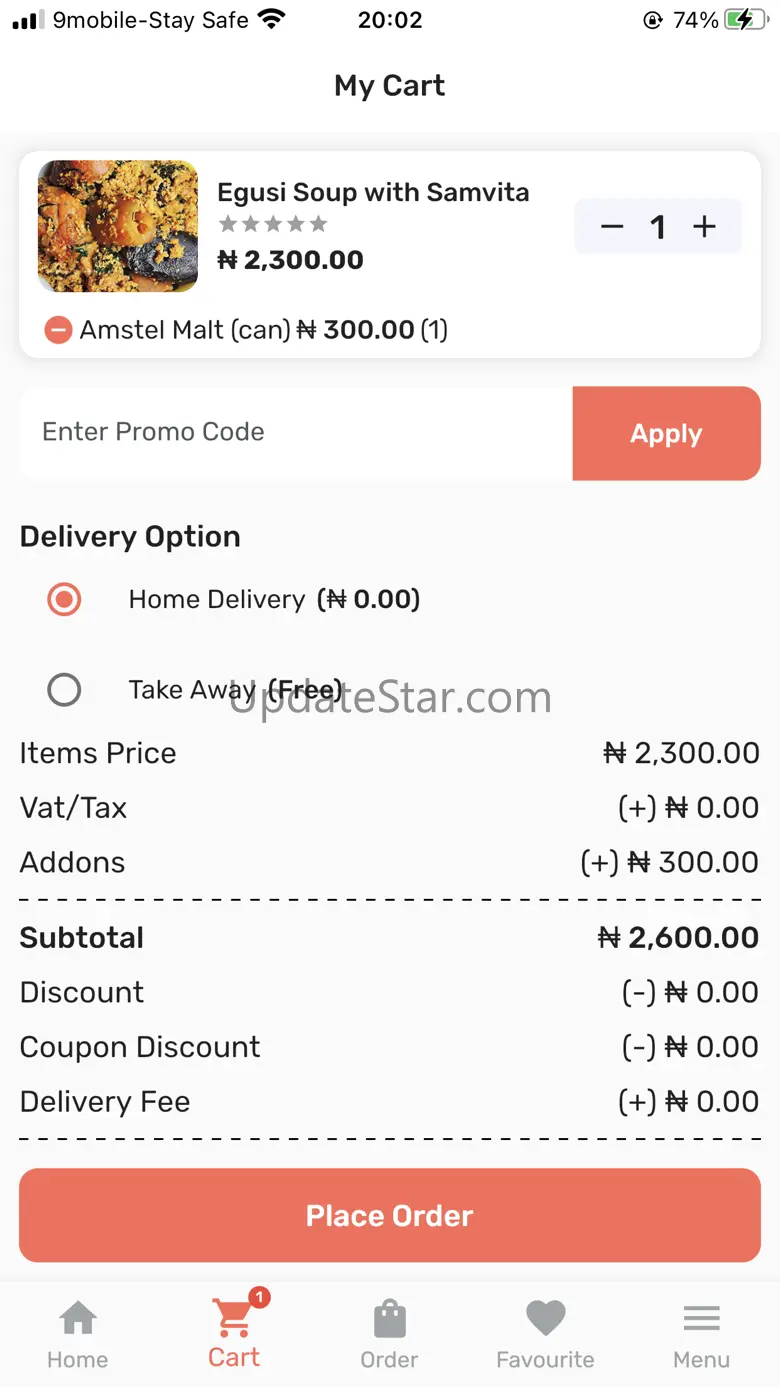The width and height of the screenshot is (780, 1387).
Task: Decrease Egusi Soup quantity with minus
Action: coord(612,227)
